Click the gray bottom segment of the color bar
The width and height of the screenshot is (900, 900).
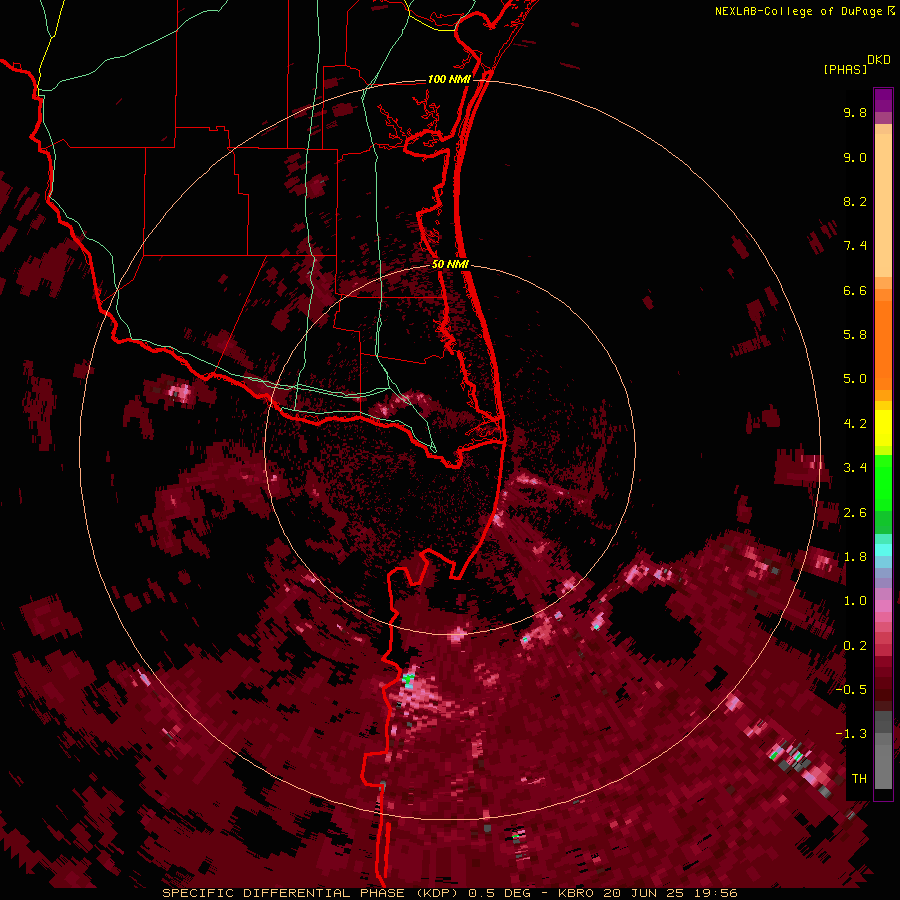tap(883, 752)
